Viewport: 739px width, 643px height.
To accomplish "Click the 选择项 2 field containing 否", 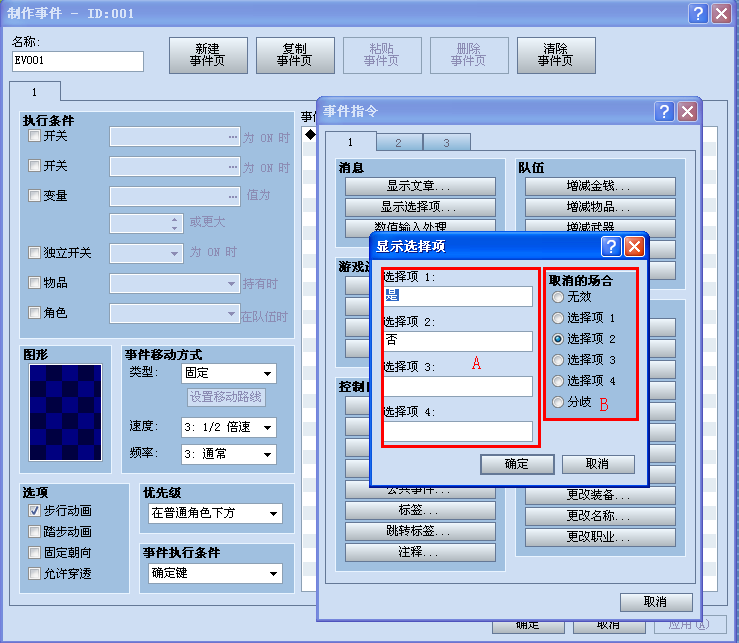I will (458, 341).
